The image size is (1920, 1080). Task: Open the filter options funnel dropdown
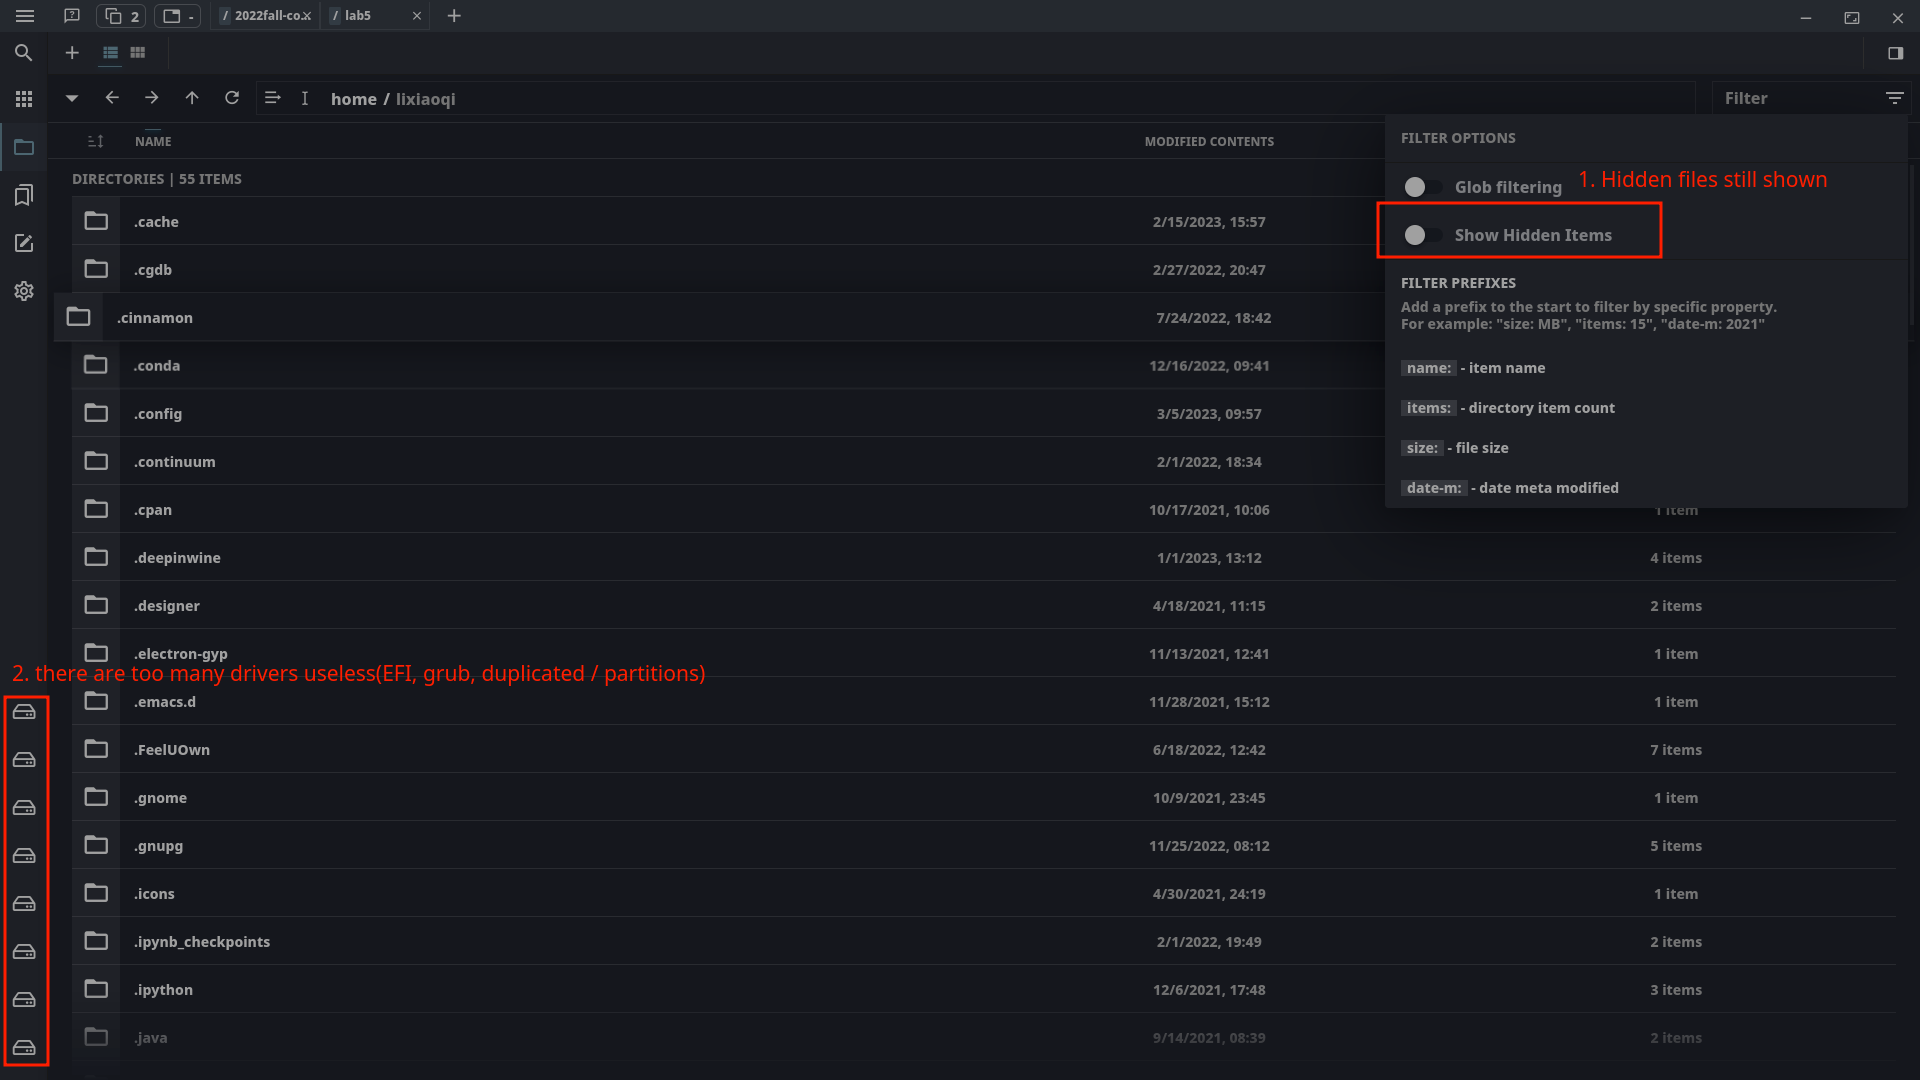coord(1896,97)
